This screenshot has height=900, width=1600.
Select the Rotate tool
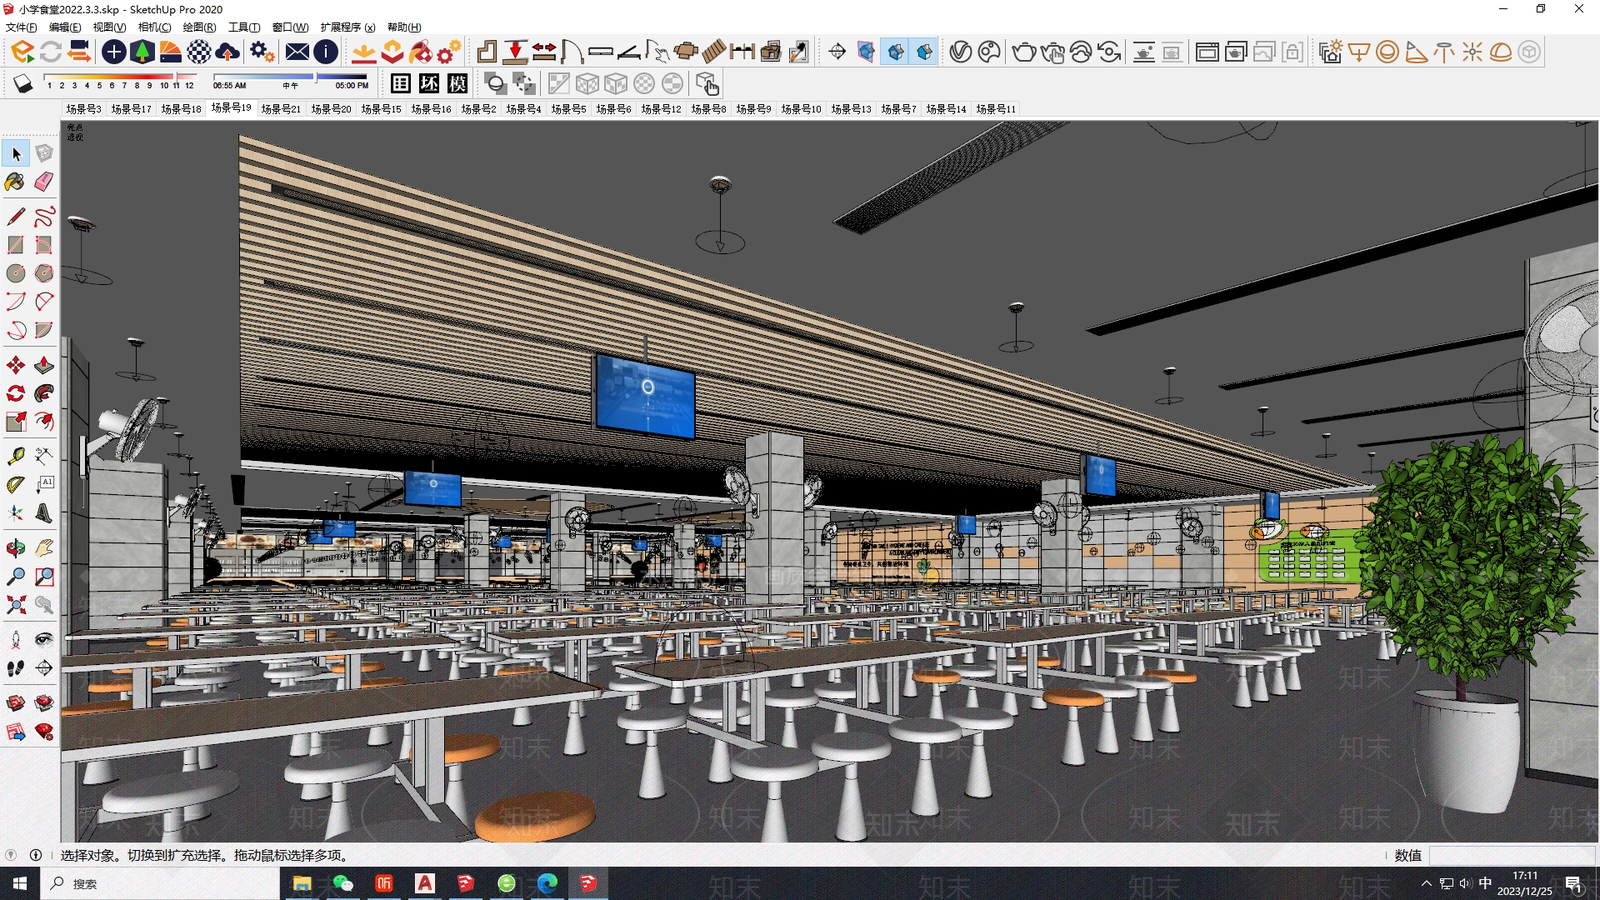point(16,393)
